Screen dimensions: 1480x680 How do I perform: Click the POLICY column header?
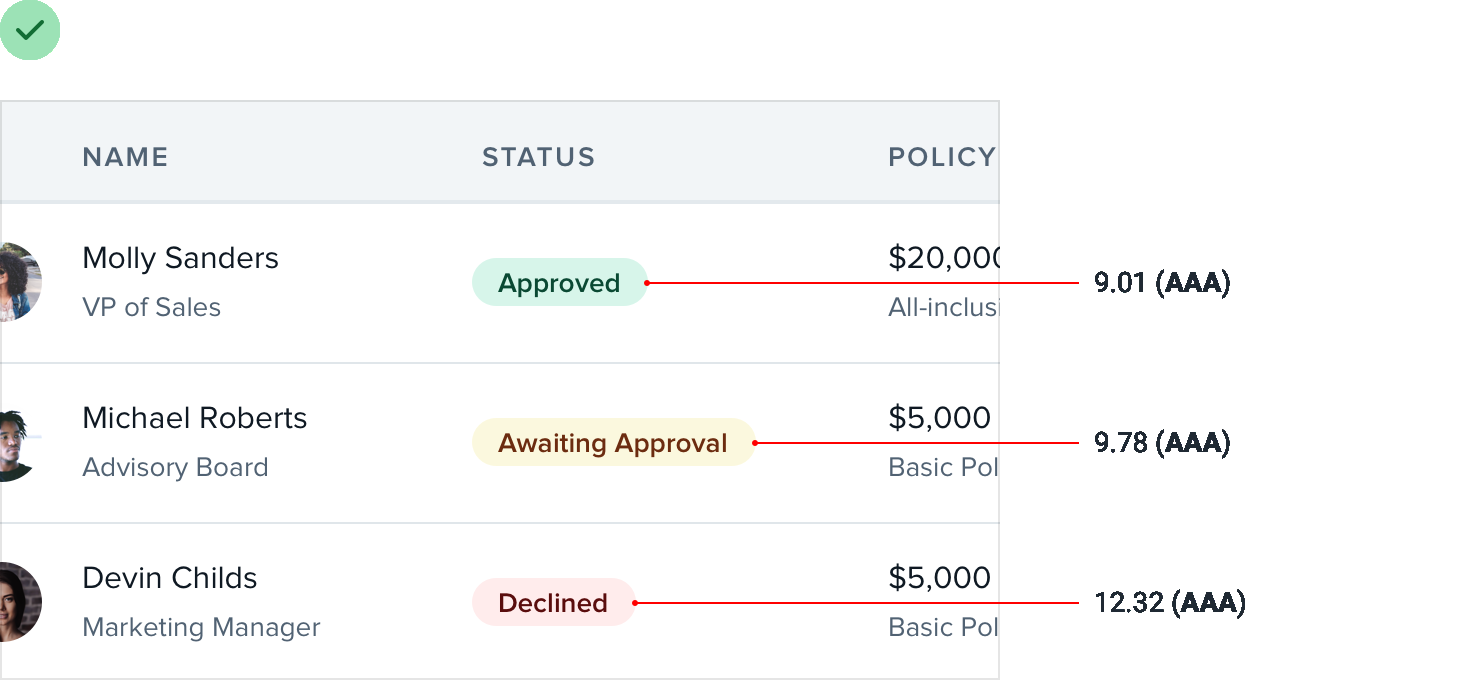point(941,157)
